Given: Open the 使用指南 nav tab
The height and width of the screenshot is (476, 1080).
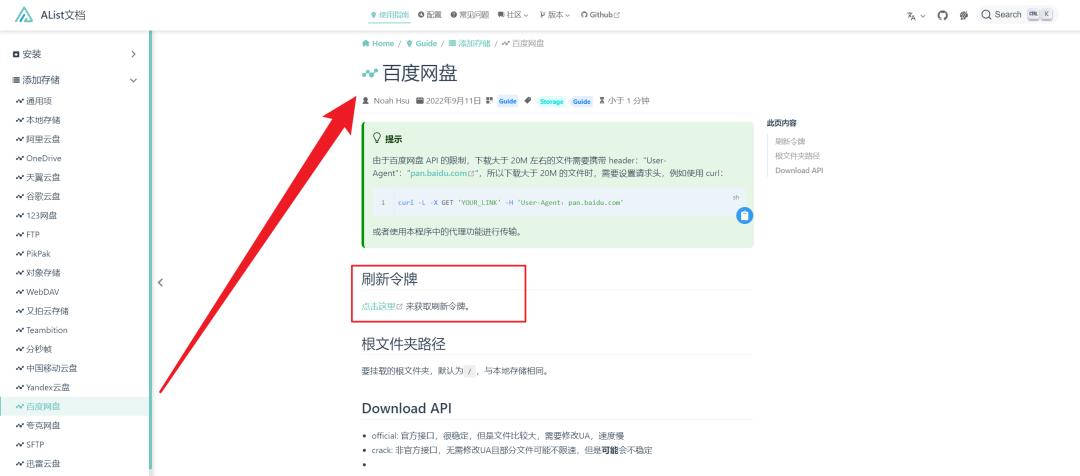Looking at the screenshot, I should [x=389, y=14].
